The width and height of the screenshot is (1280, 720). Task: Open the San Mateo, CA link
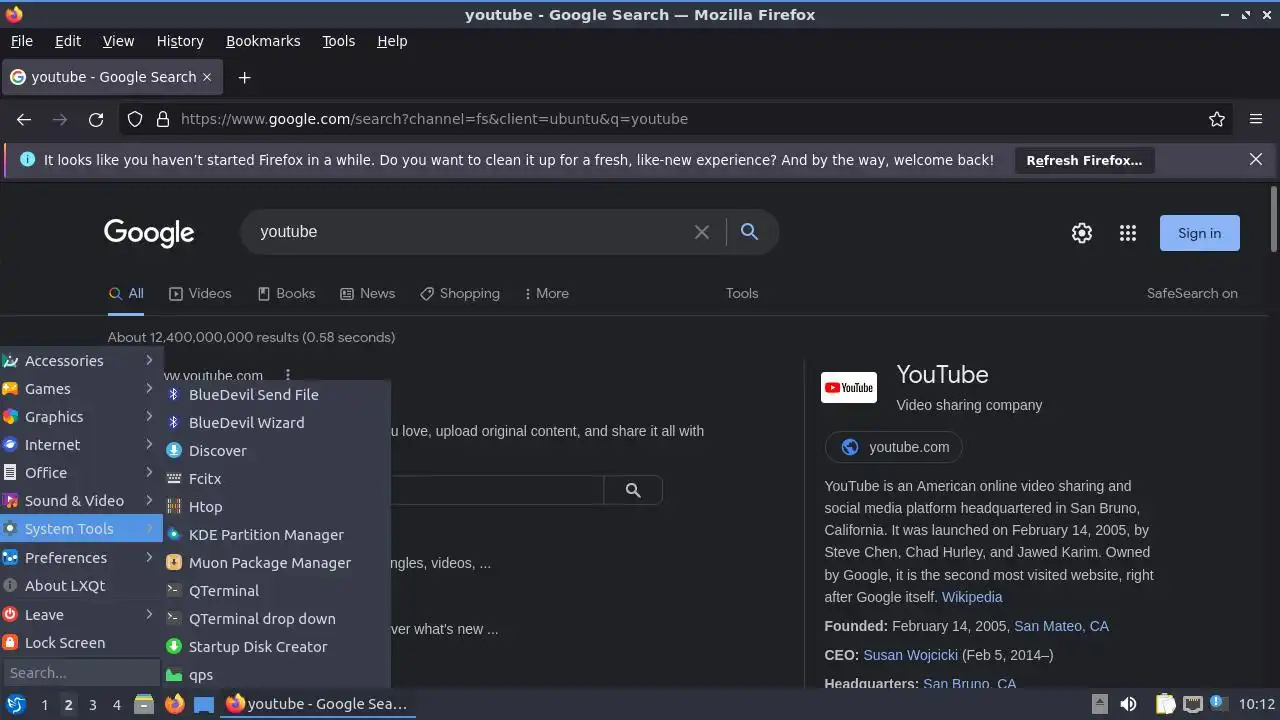coord(1061,626)
